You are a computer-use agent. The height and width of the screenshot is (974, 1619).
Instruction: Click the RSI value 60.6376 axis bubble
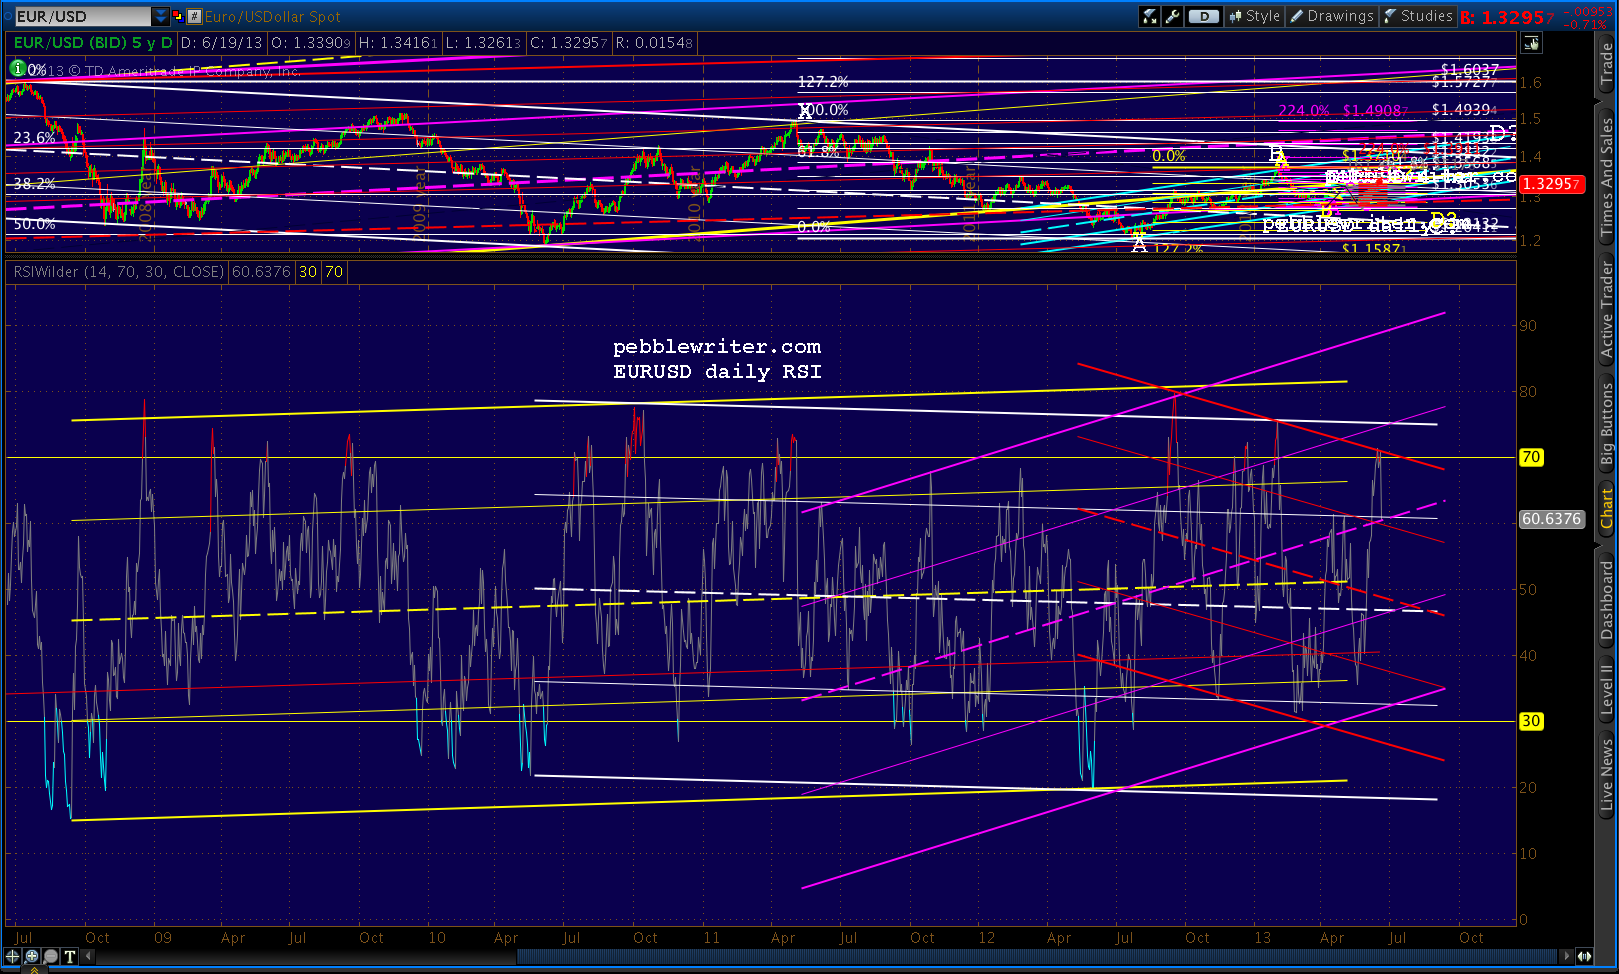1551,519
